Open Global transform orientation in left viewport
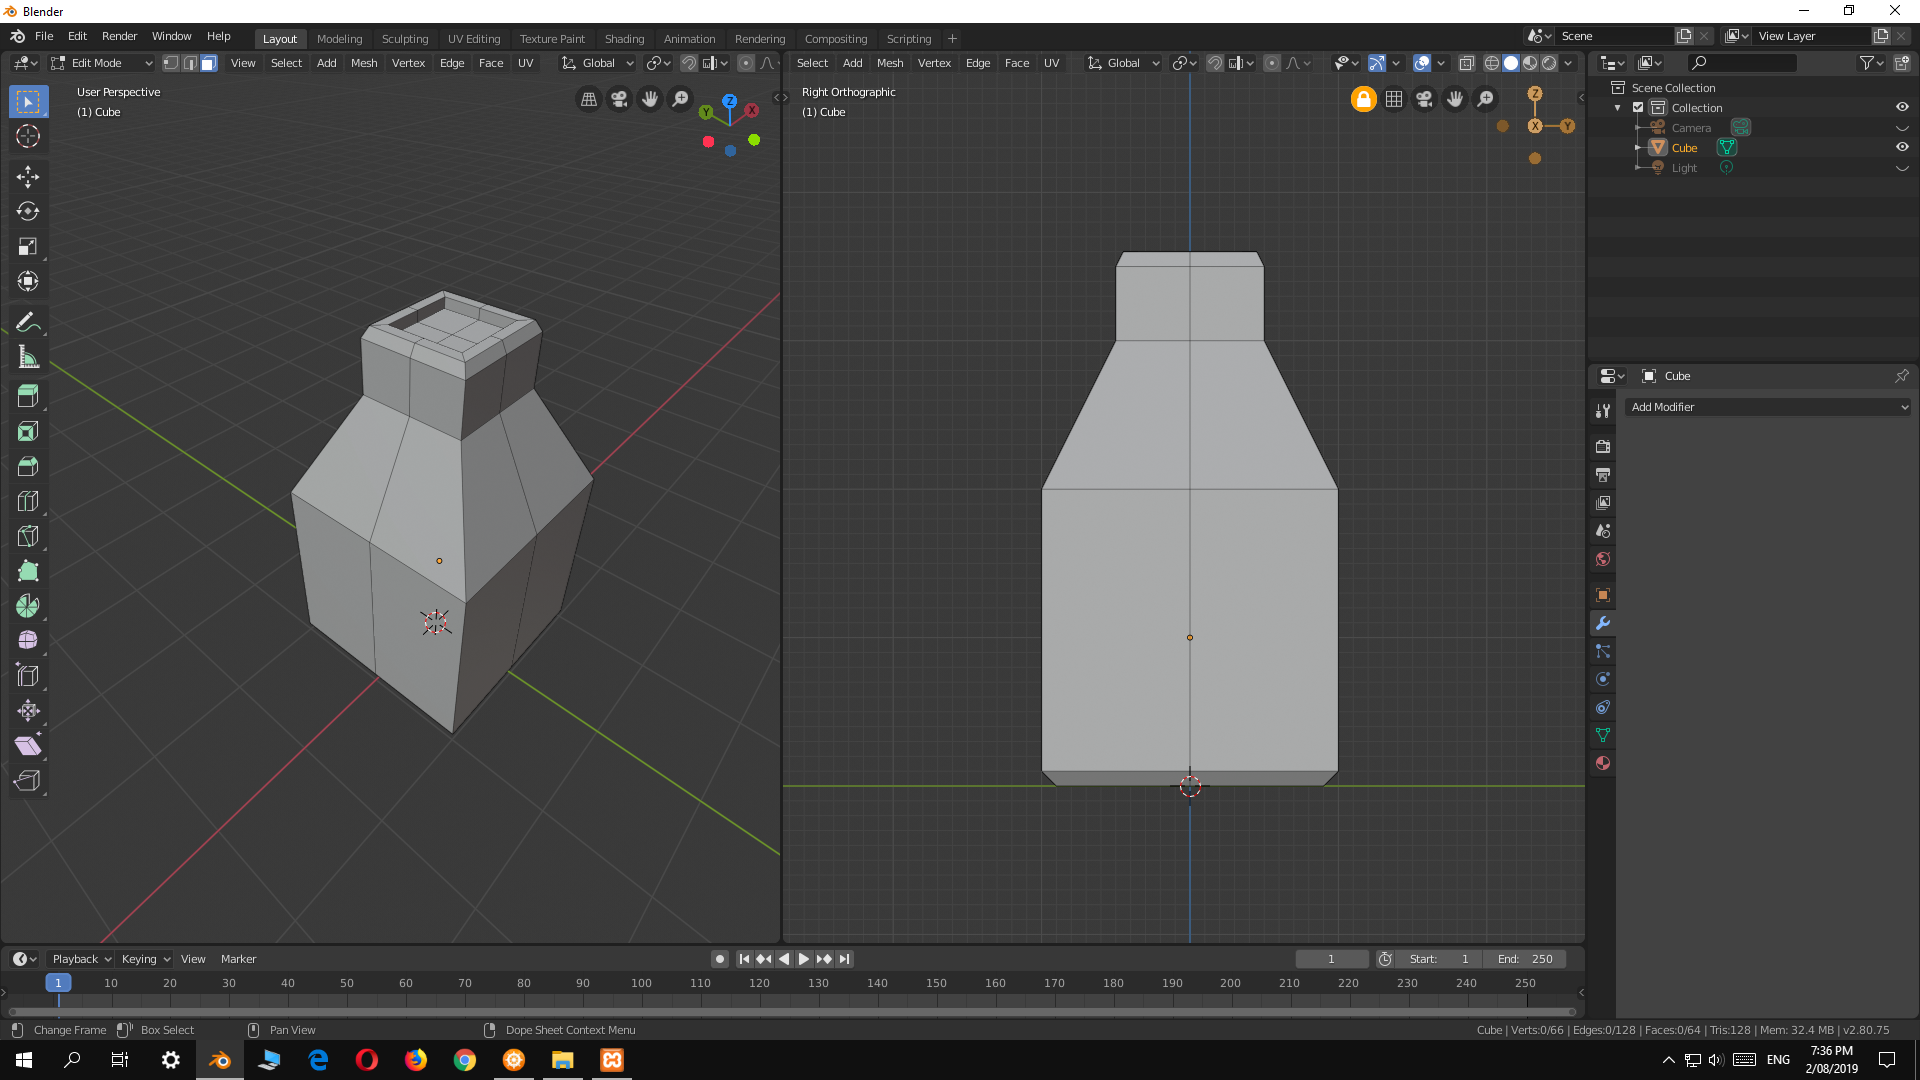The width and height of the screenshot is (1920, 1080). coord(597,63)
